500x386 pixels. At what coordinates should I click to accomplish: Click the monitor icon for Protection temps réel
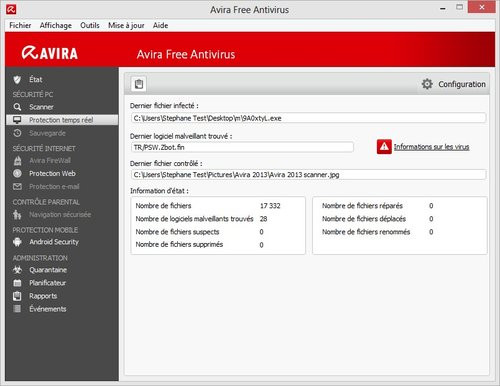(x=17, y=120)
